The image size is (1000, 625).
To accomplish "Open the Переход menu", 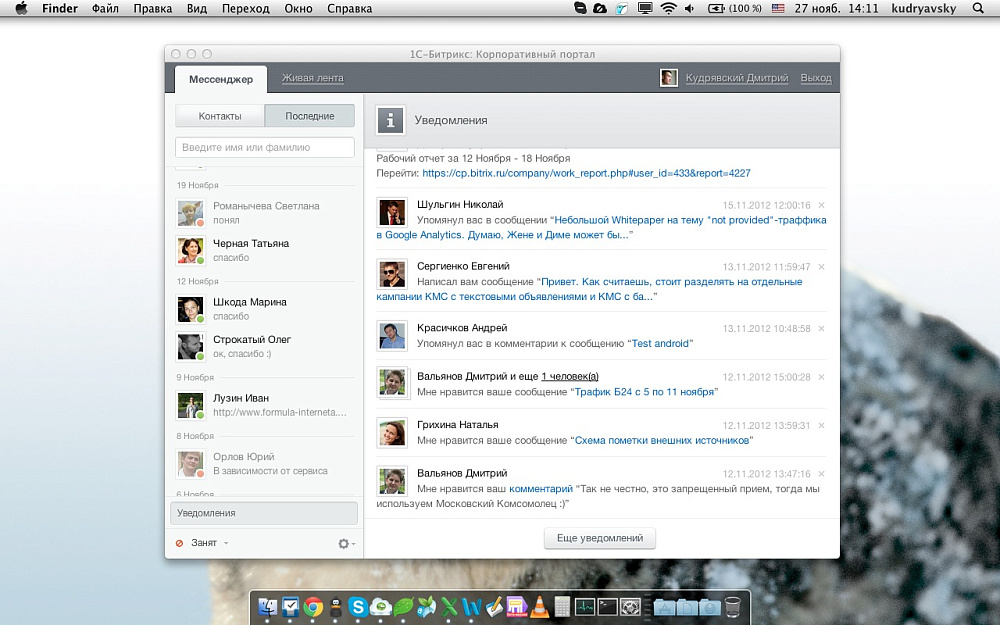I will point(246,8).
